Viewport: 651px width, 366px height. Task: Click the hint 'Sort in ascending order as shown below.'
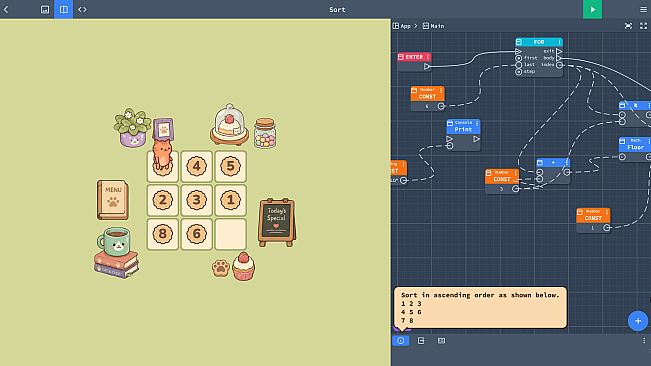pyautogui.click(x=480, y=295)
